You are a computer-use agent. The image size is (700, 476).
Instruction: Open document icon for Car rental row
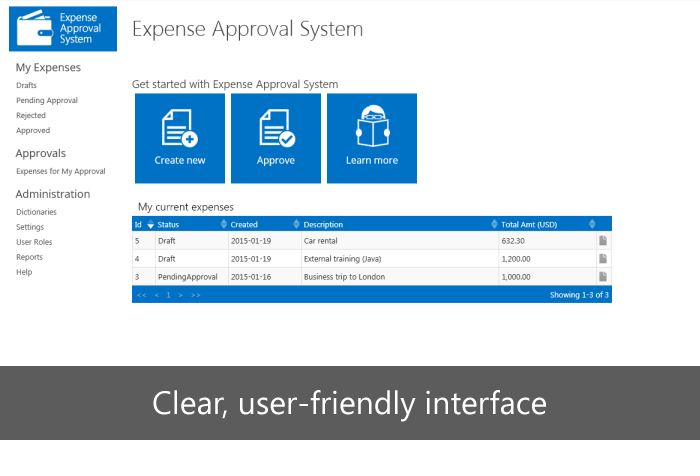coord(603,241)
